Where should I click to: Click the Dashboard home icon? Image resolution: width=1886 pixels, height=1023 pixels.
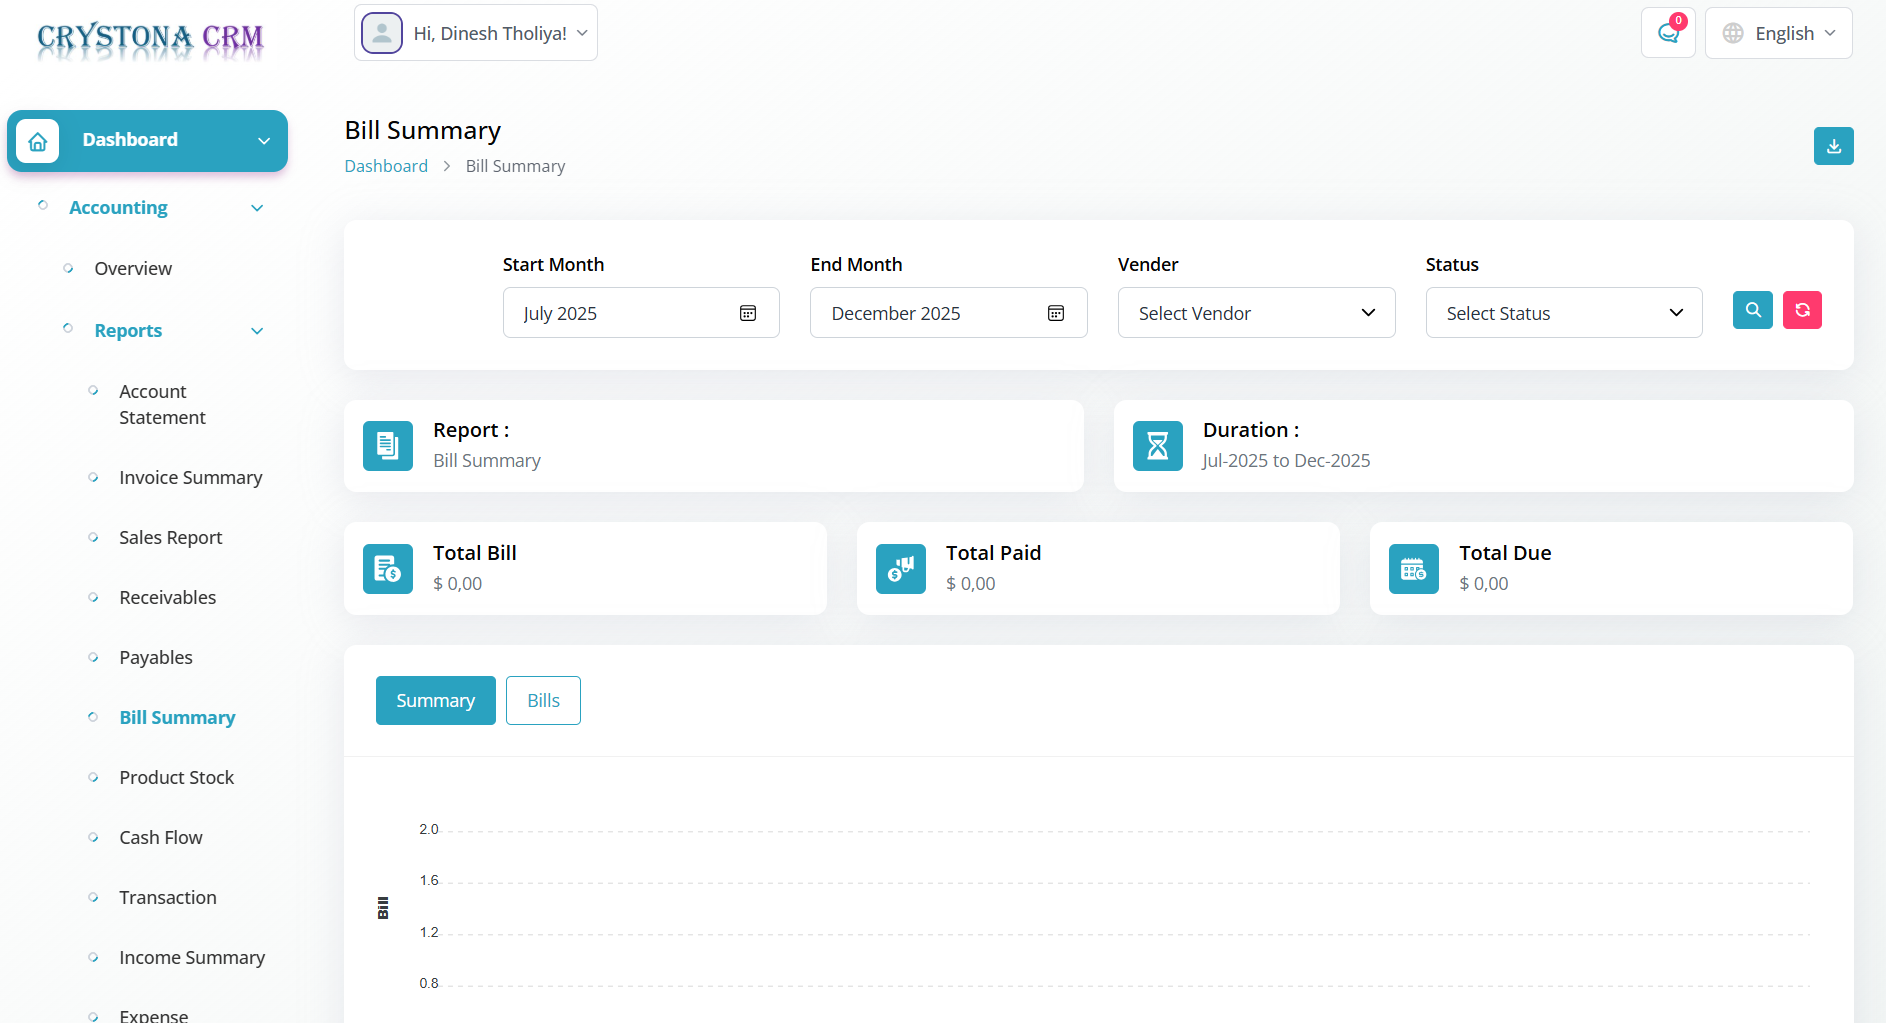[38, 141]
